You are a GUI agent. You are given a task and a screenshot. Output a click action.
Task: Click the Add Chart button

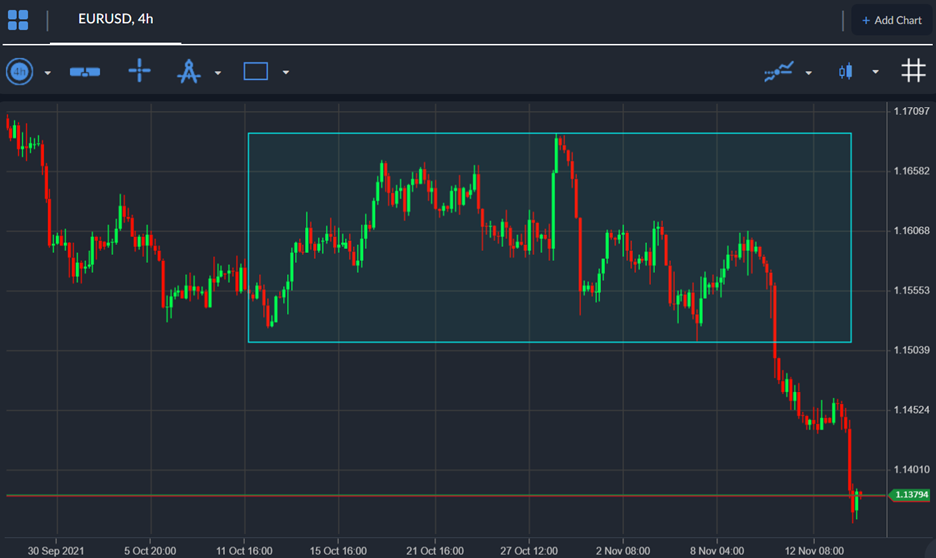click(891, 20)
